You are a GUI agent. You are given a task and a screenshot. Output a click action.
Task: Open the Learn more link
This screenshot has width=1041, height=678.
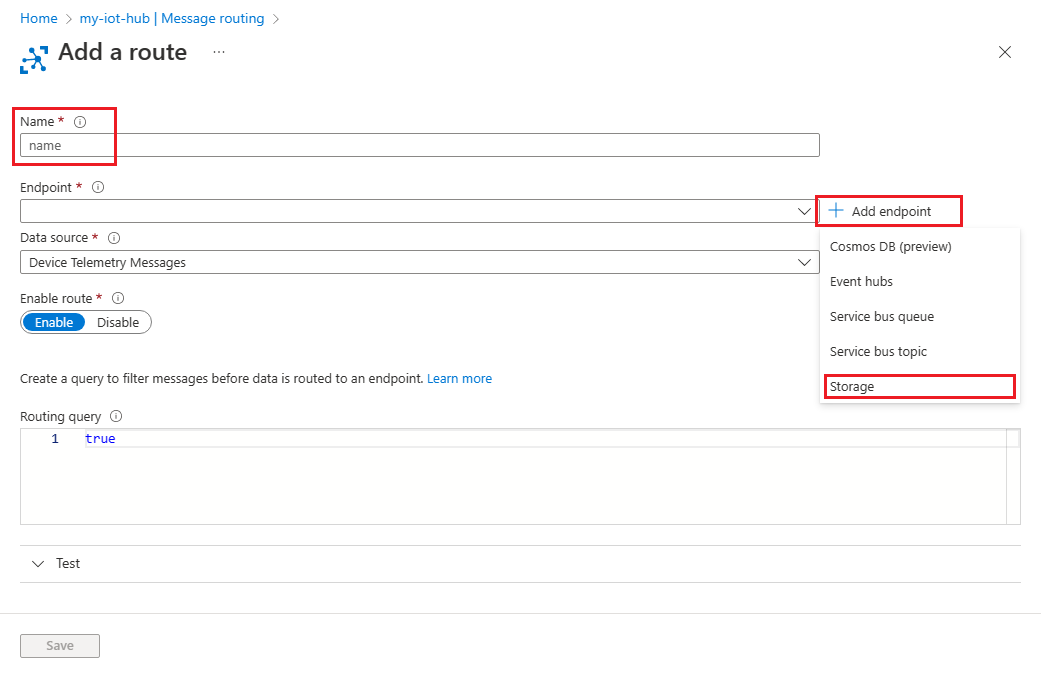coord(459,379)
